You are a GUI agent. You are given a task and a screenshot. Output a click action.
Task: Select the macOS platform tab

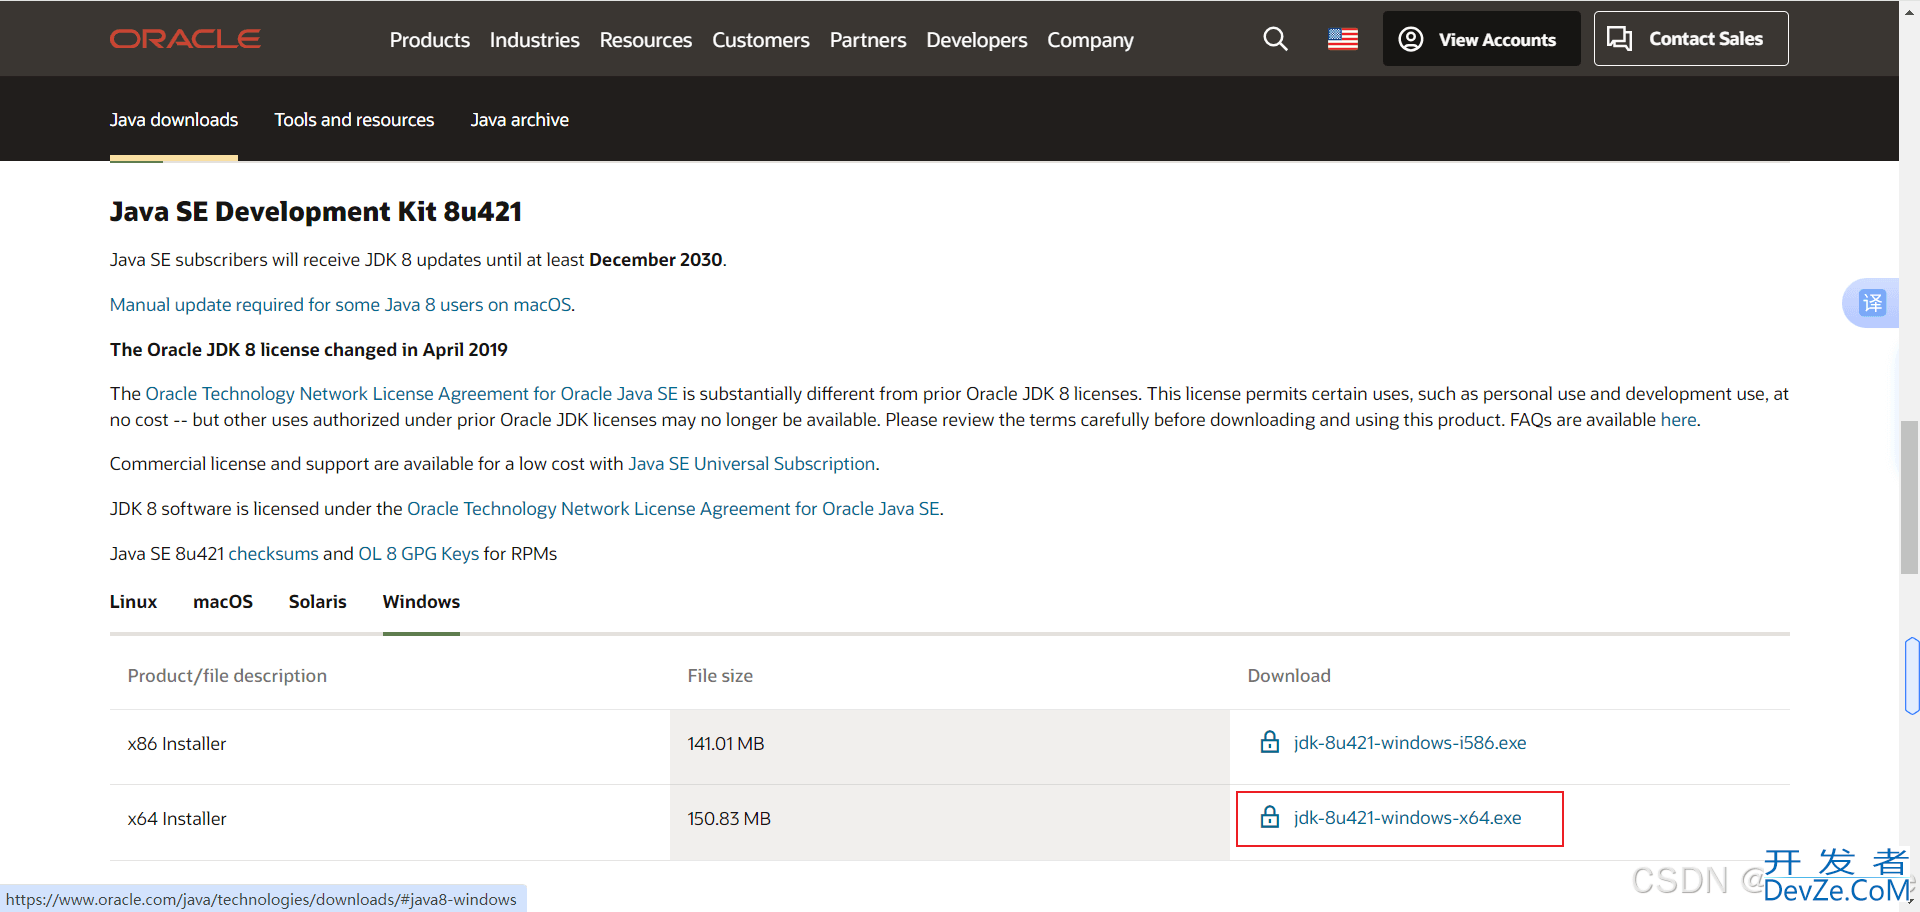tap(223, 602)
